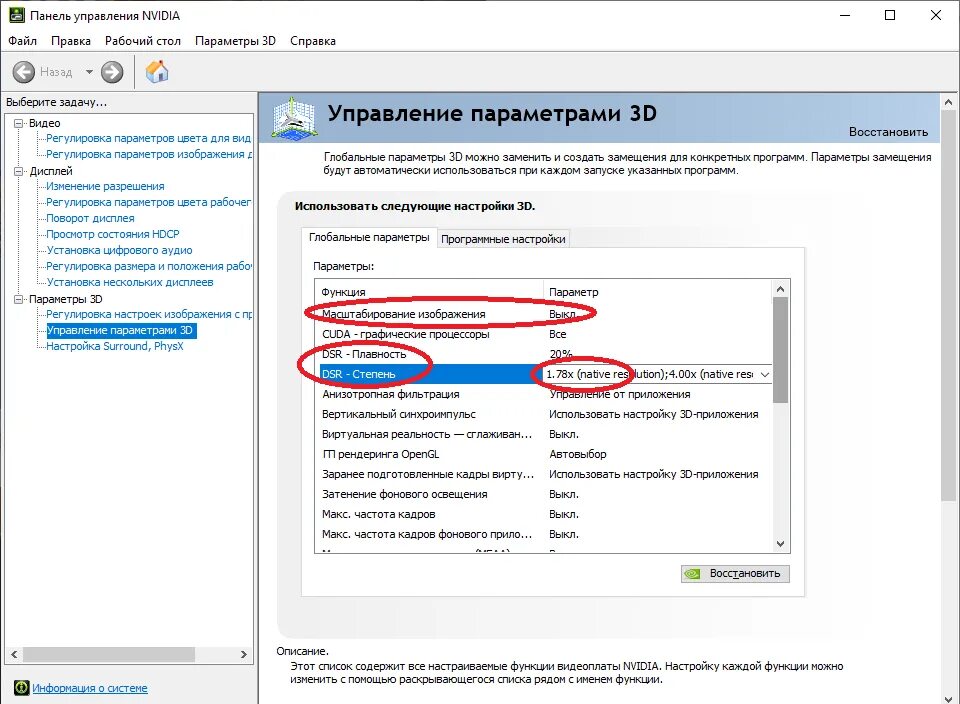This screenshot has width=960, height=704.
Task: Select Макс. частота кадров row
Action: point(543,514)
